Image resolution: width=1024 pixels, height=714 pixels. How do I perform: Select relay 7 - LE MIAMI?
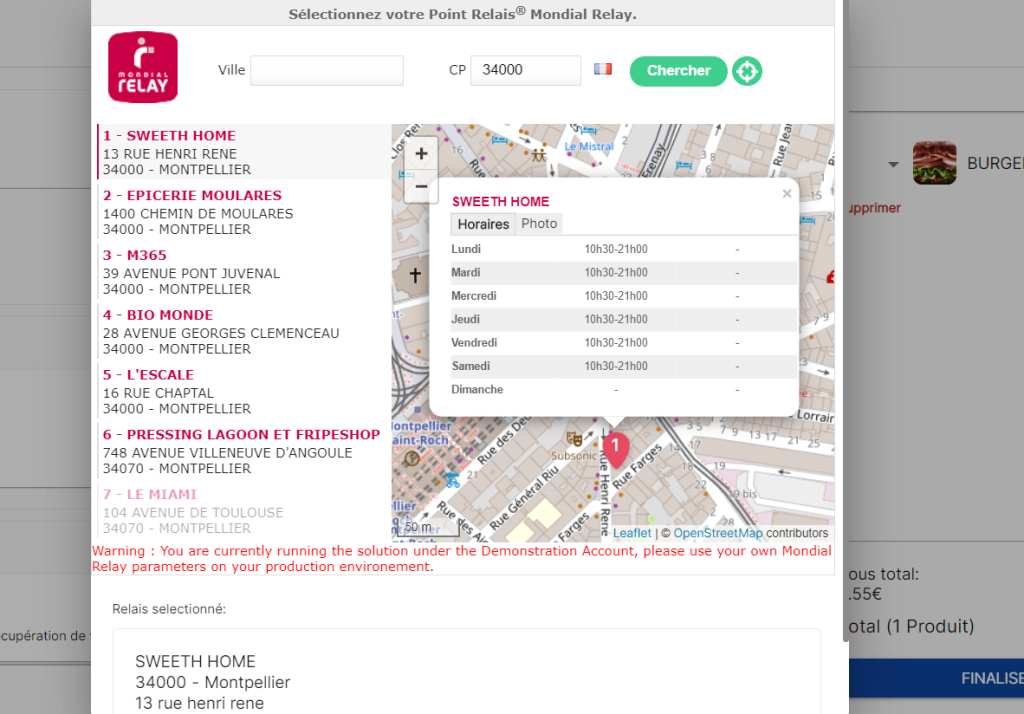pyautogui.click(x=244, y=511)
